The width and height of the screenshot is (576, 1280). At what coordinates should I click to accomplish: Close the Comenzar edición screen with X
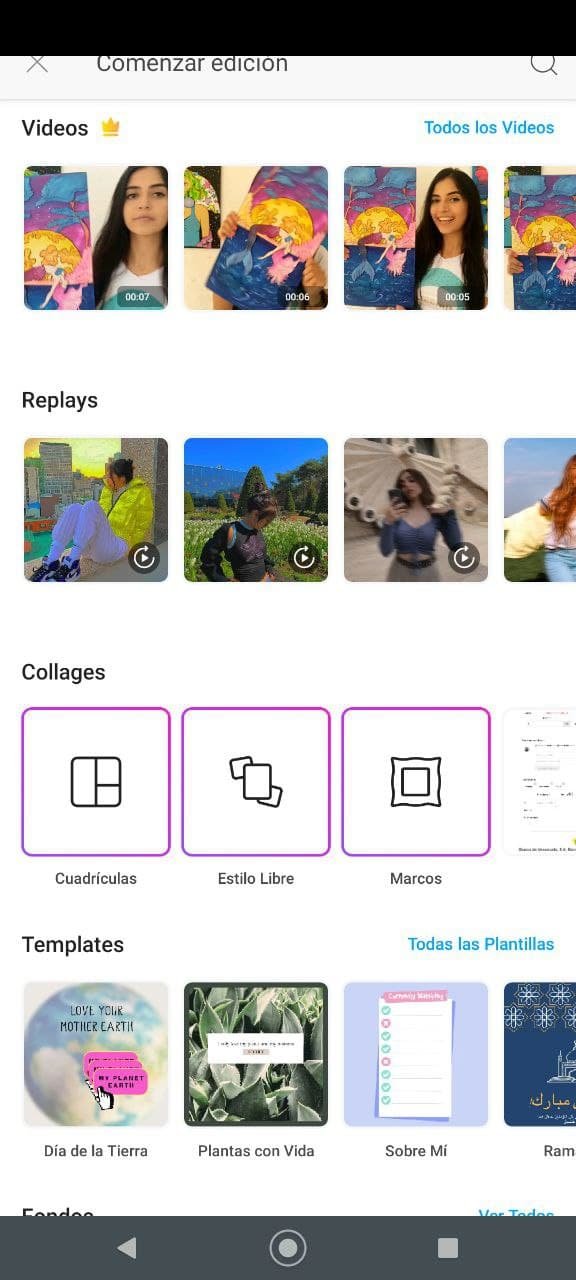click(37, 64)
